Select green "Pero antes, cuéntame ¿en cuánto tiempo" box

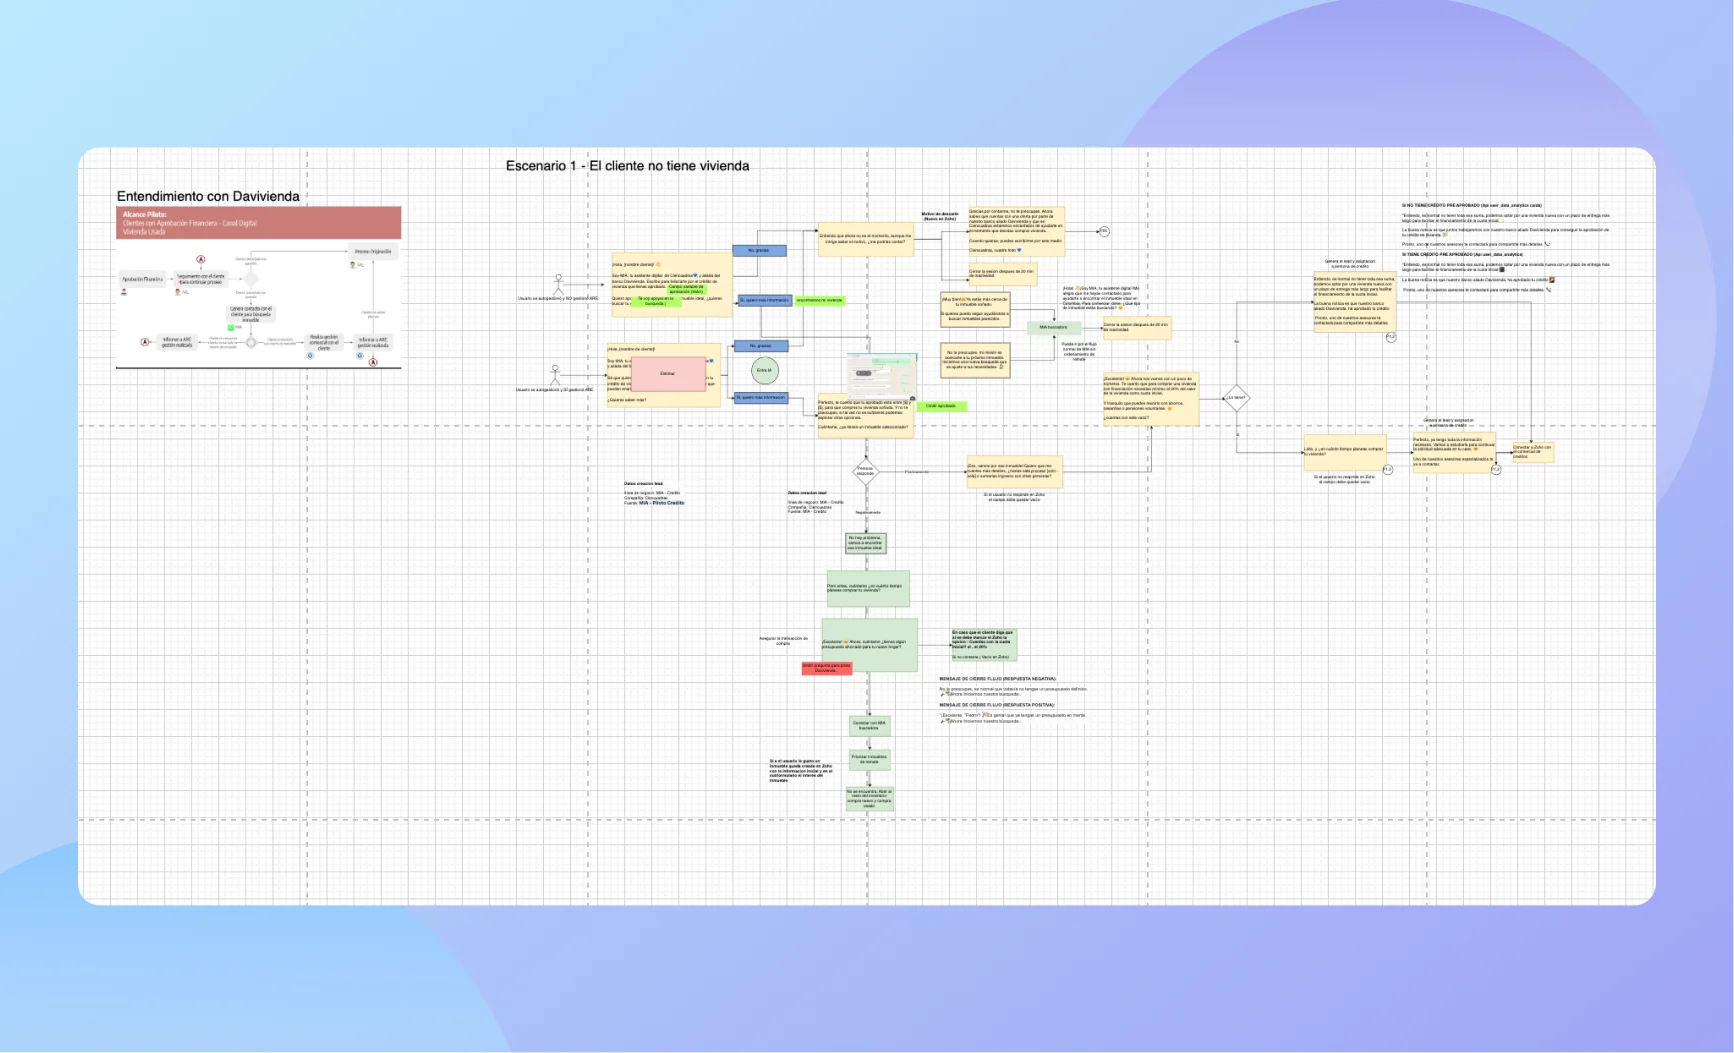[868, 588]
